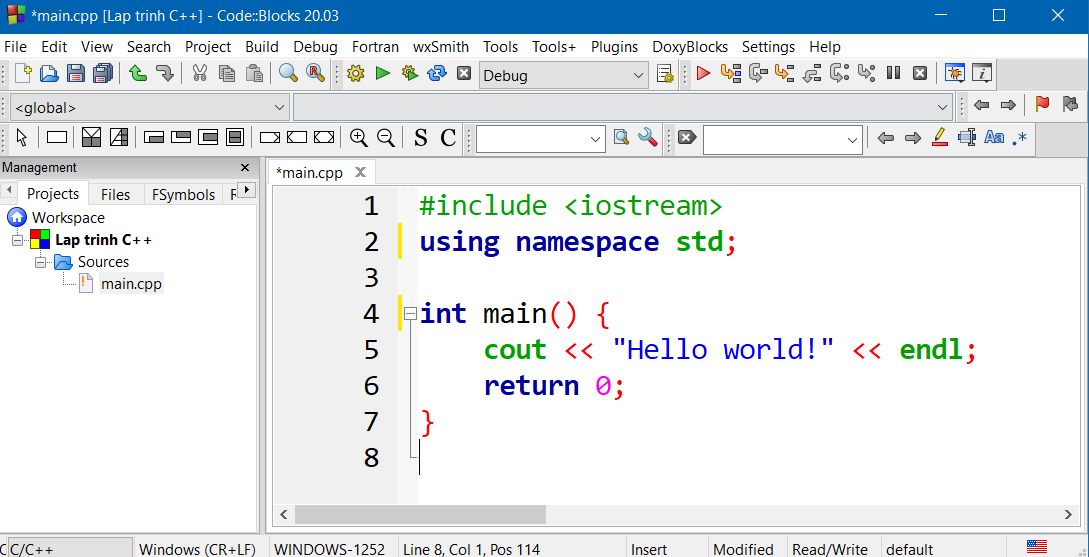Close the Management panel
This screenshot has height=557, width=1089.
tap(245, 168)
